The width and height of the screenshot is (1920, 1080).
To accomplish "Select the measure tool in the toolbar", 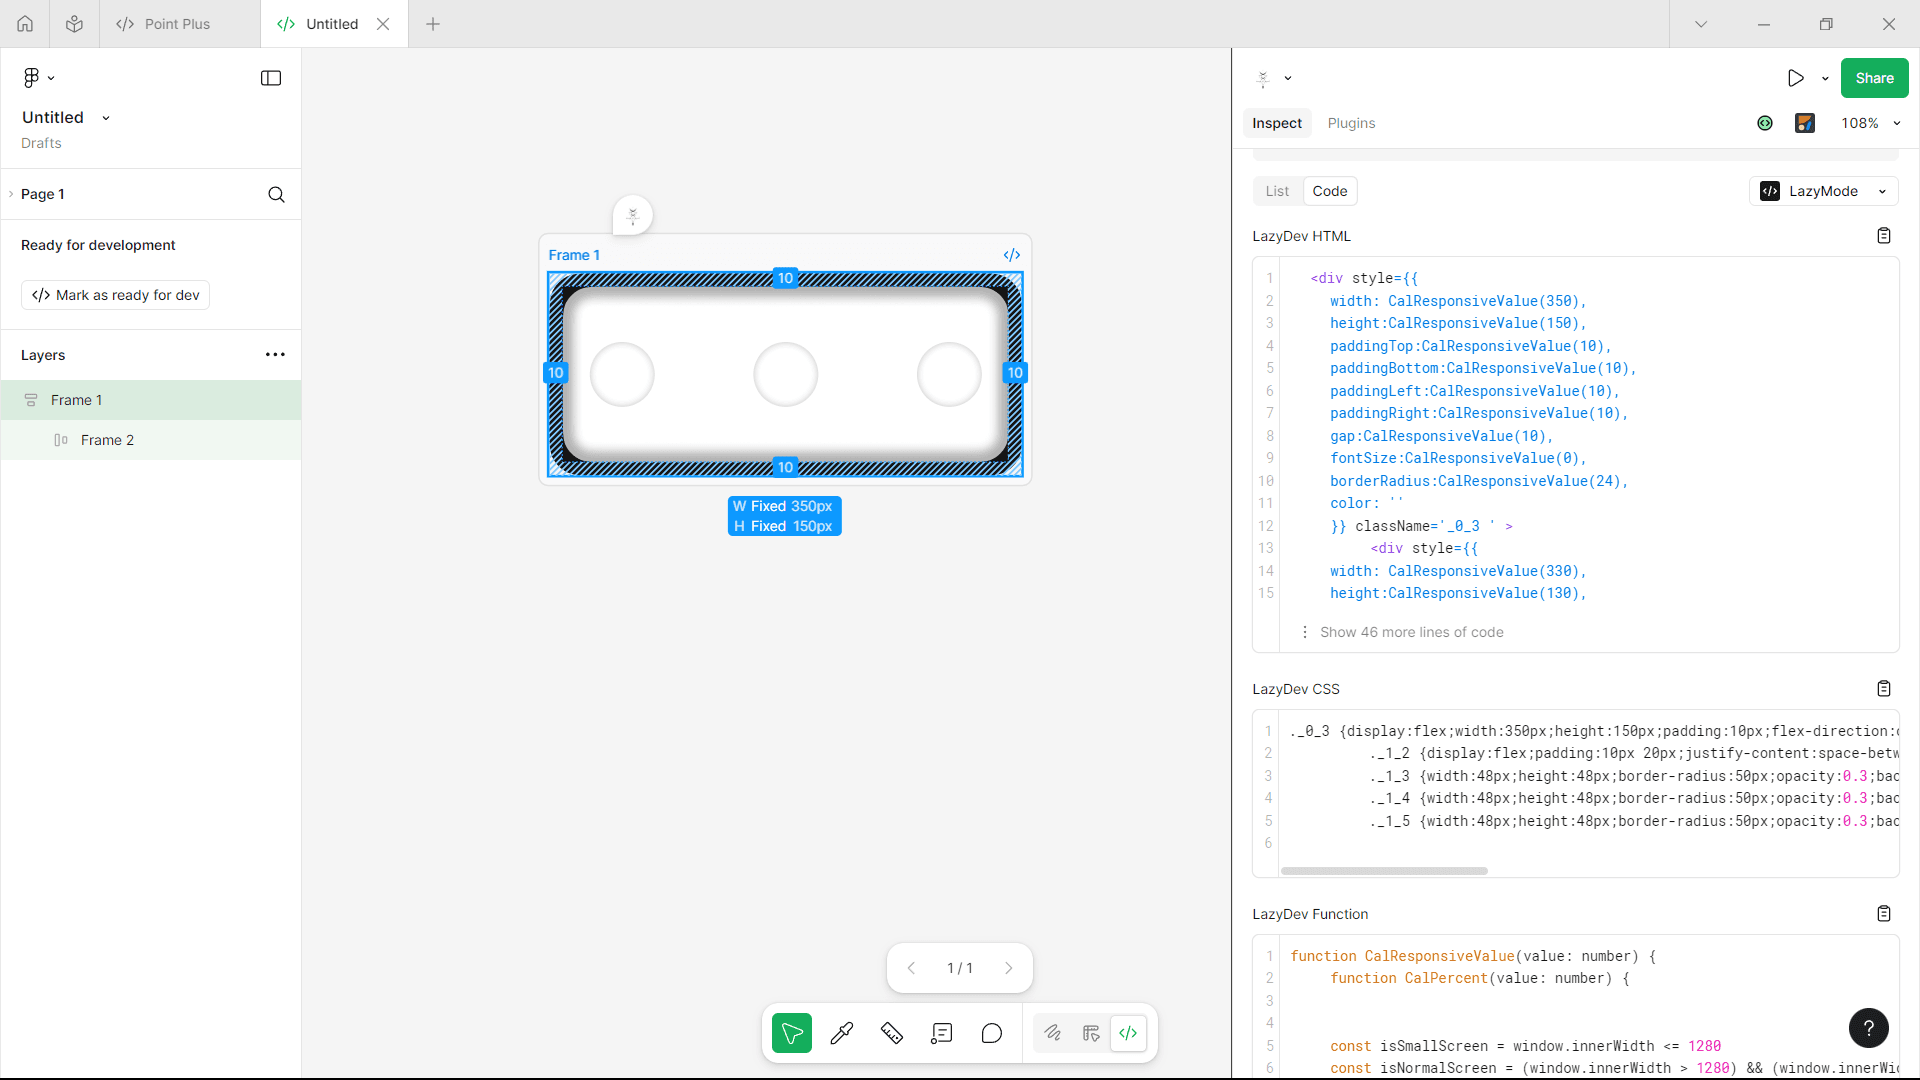I will point(892,1033).
